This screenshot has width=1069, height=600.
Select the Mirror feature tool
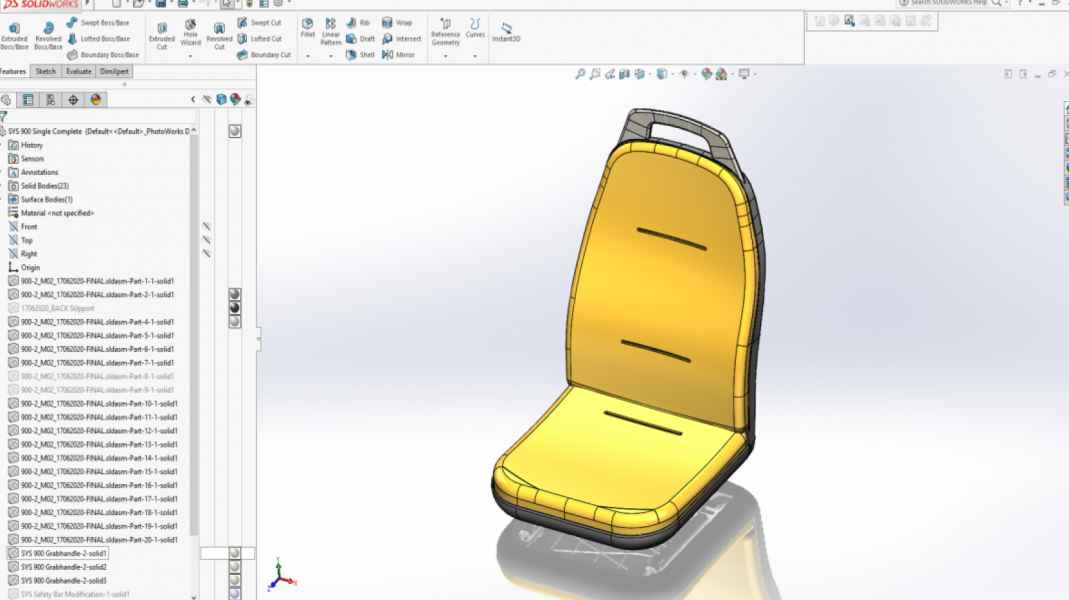tap(398, 55)
